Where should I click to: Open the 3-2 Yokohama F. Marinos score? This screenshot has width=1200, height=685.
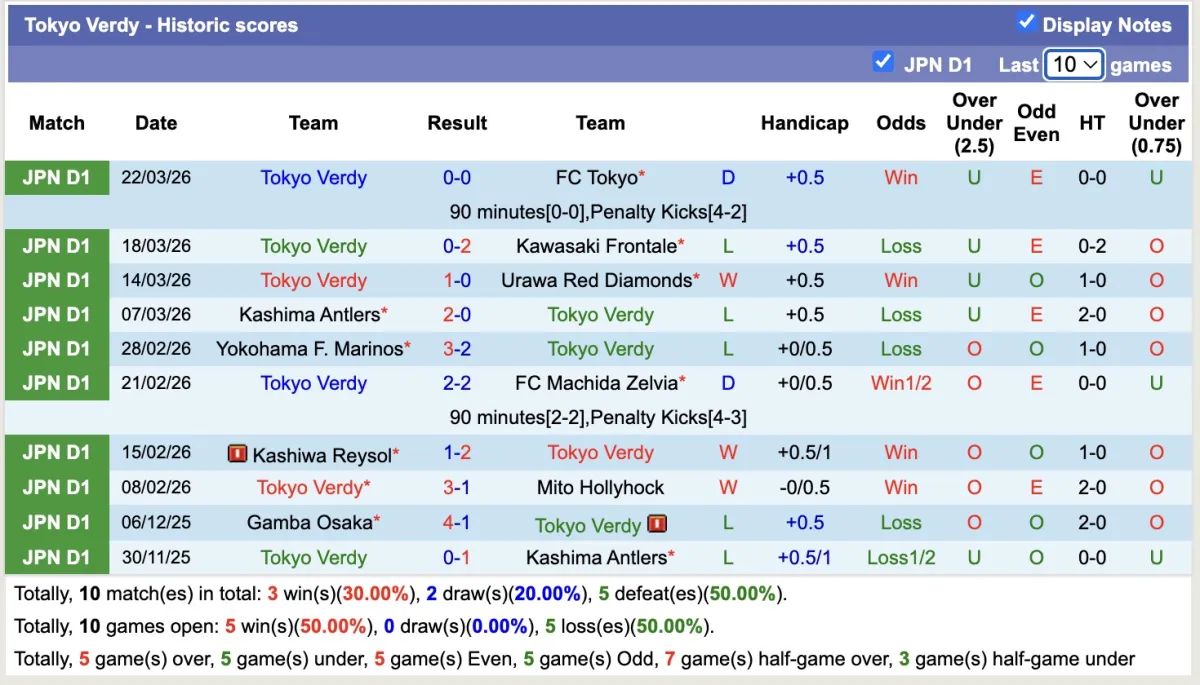457,349
